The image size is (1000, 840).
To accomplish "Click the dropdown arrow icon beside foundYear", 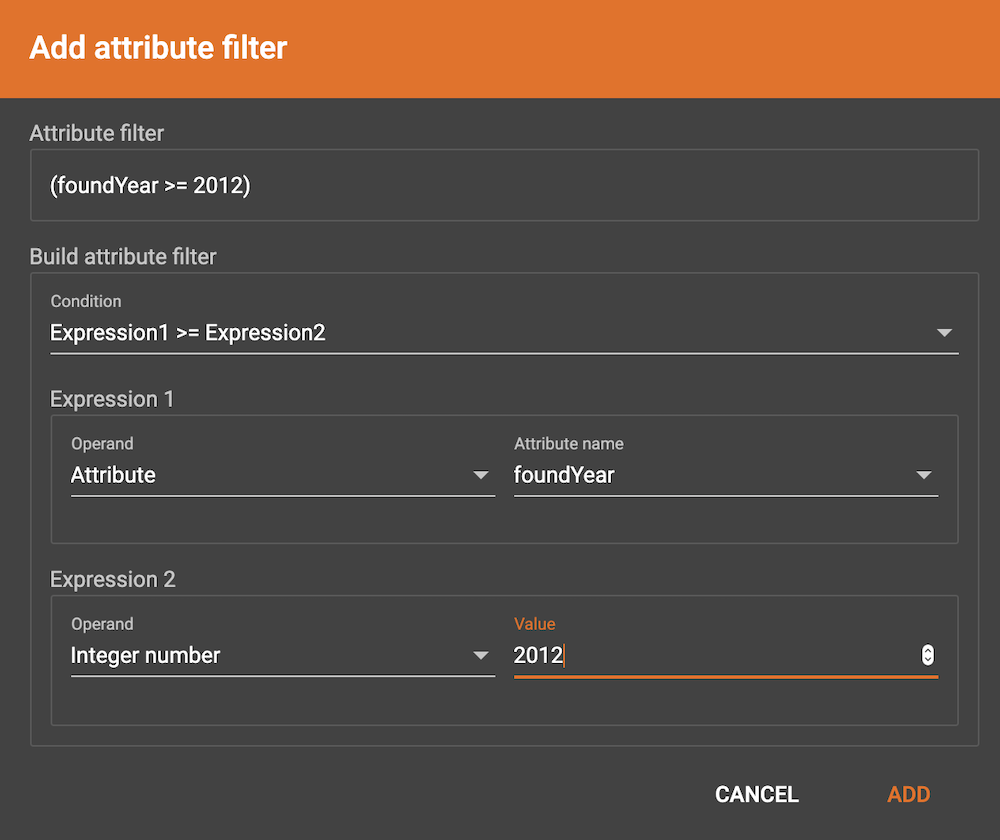I will pyautogui.click(x=924, y=476).
